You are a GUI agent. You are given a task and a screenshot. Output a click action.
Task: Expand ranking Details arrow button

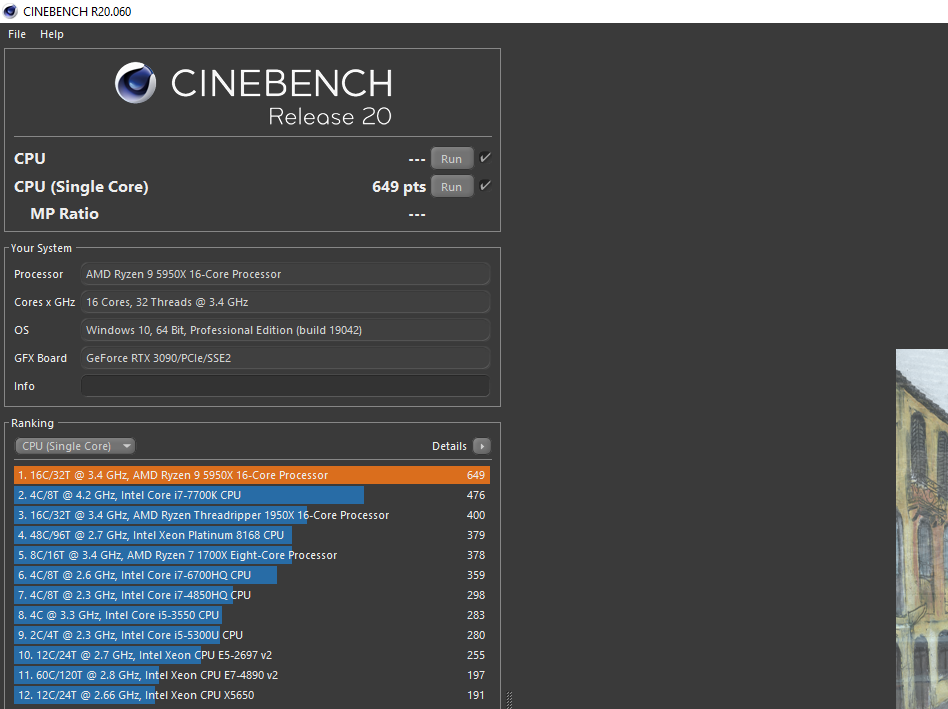[482, 446]
